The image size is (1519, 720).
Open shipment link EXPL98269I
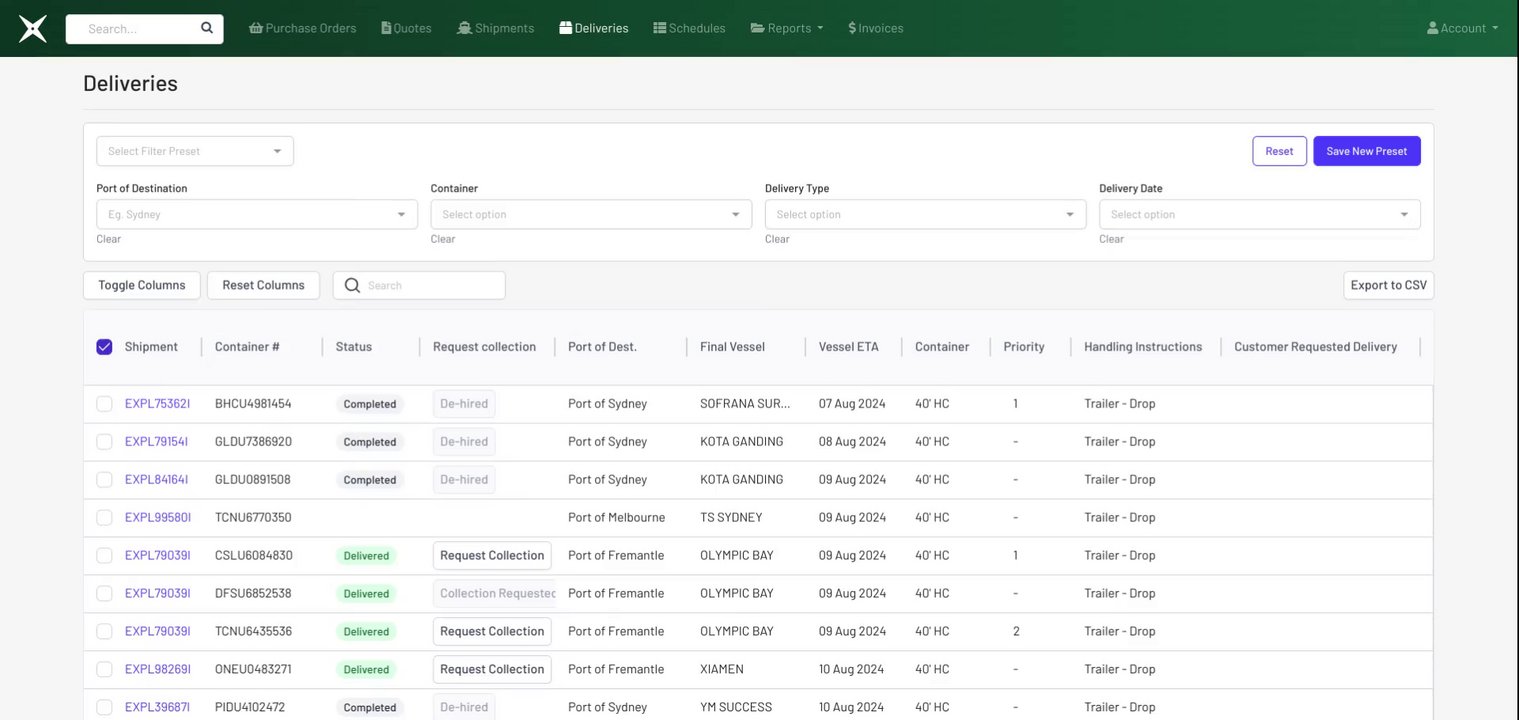point(157,669)
